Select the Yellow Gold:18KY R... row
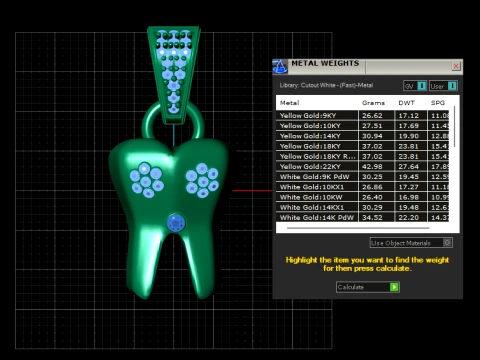The image size is (480, 360). [362, 156]
